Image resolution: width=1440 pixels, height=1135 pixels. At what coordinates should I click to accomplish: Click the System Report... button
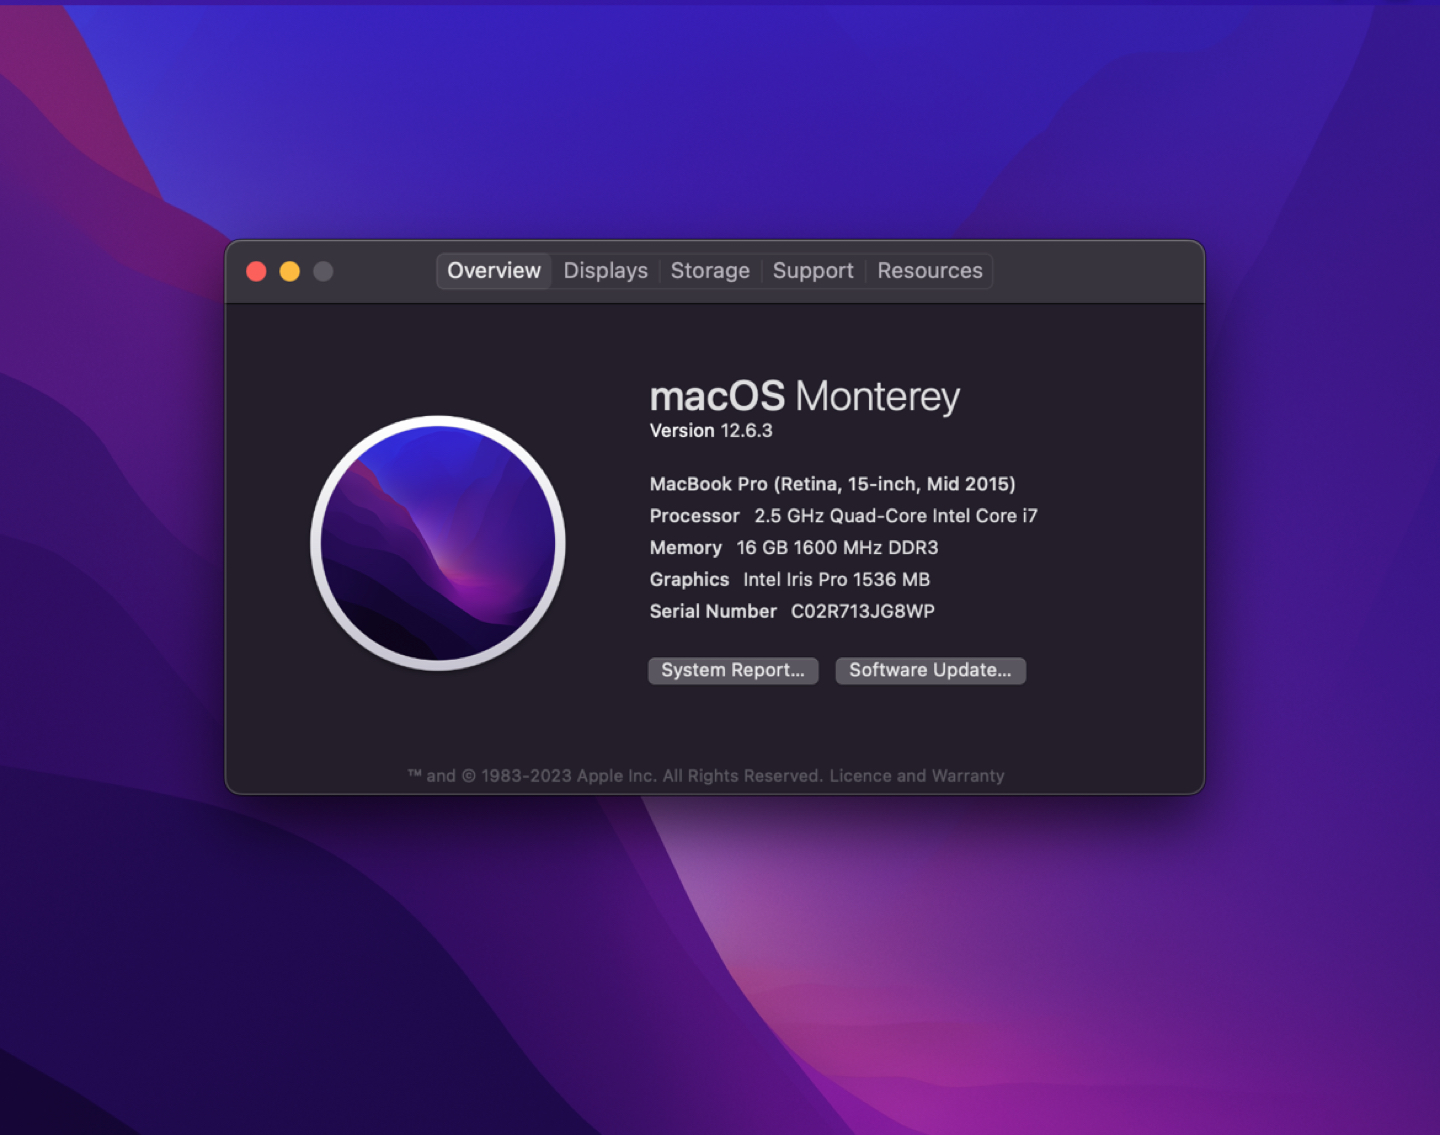click(733, 671)
